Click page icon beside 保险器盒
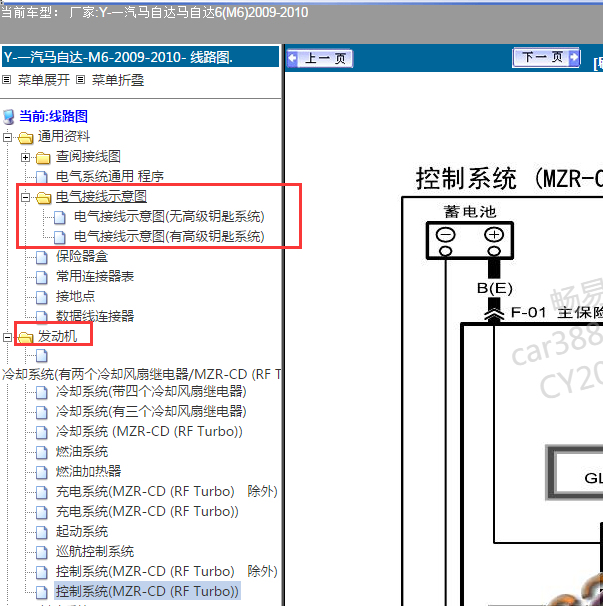 pos(41,257)
